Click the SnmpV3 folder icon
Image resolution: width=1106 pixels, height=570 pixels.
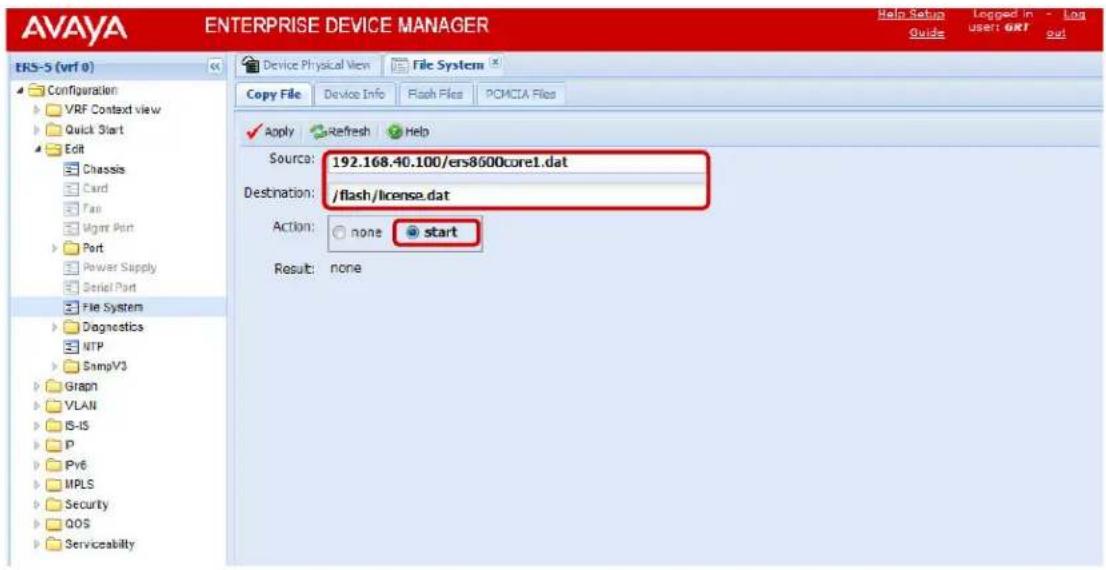(x=72, y=366)
